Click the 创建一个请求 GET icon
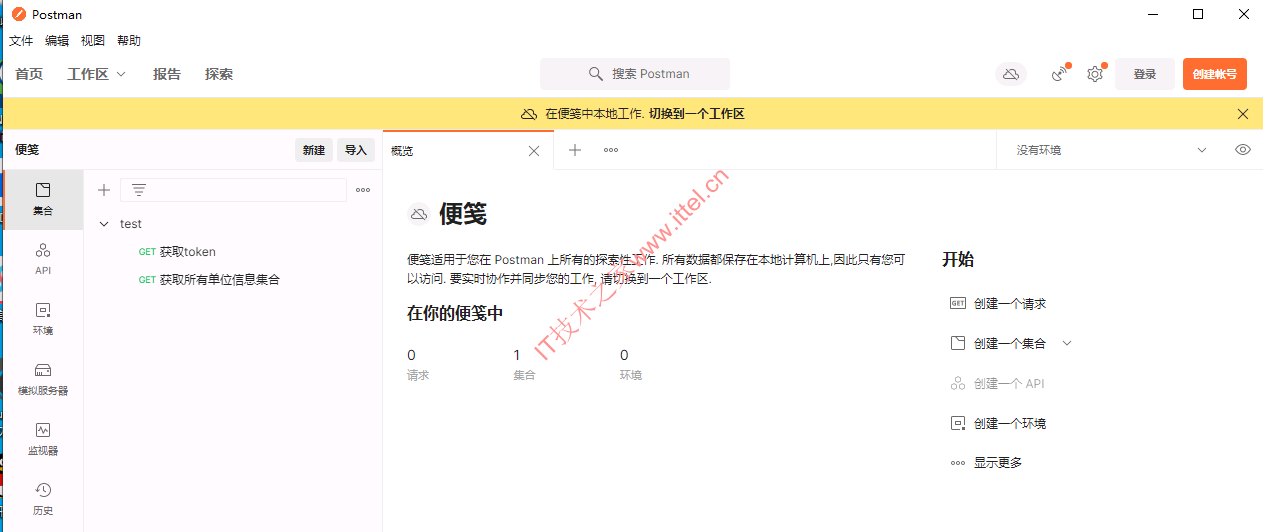 click(x=958, y=303)
